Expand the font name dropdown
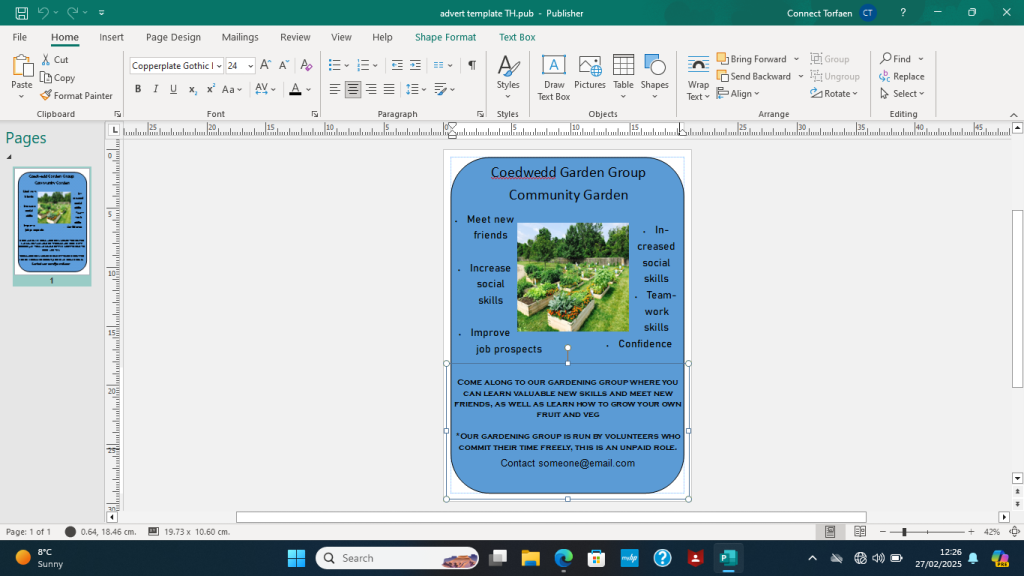Viewport: 1024px width, 576px height. tap(217, 66)
